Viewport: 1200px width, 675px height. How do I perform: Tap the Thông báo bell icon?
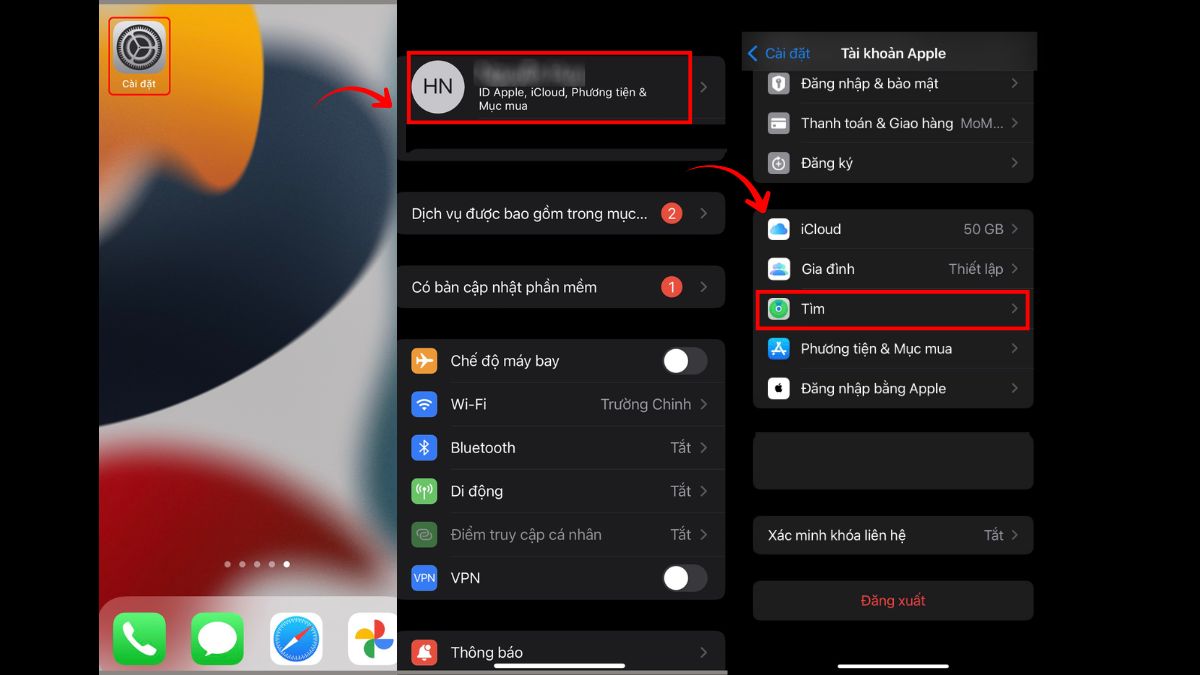click(x=424, y=653)
